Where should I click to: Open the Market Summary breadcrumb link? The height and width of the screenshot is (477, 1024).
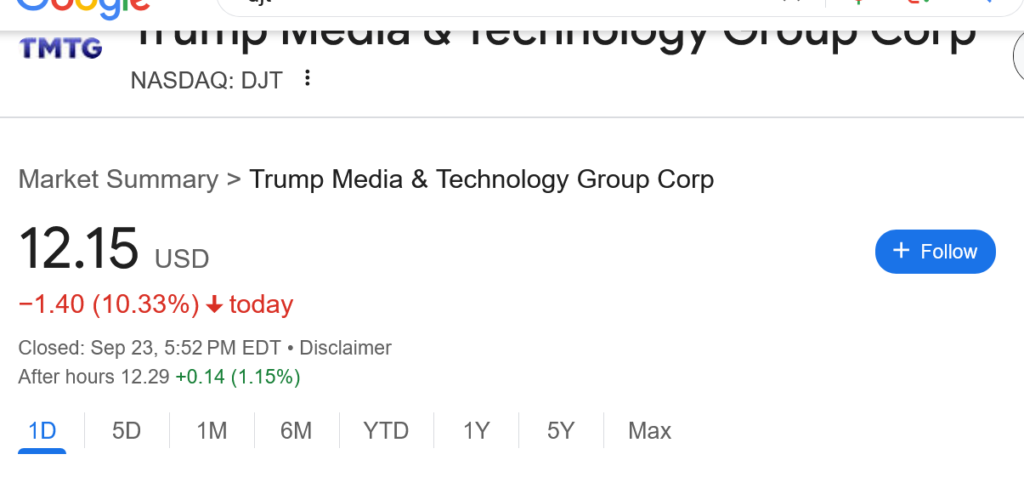(118, 180)
